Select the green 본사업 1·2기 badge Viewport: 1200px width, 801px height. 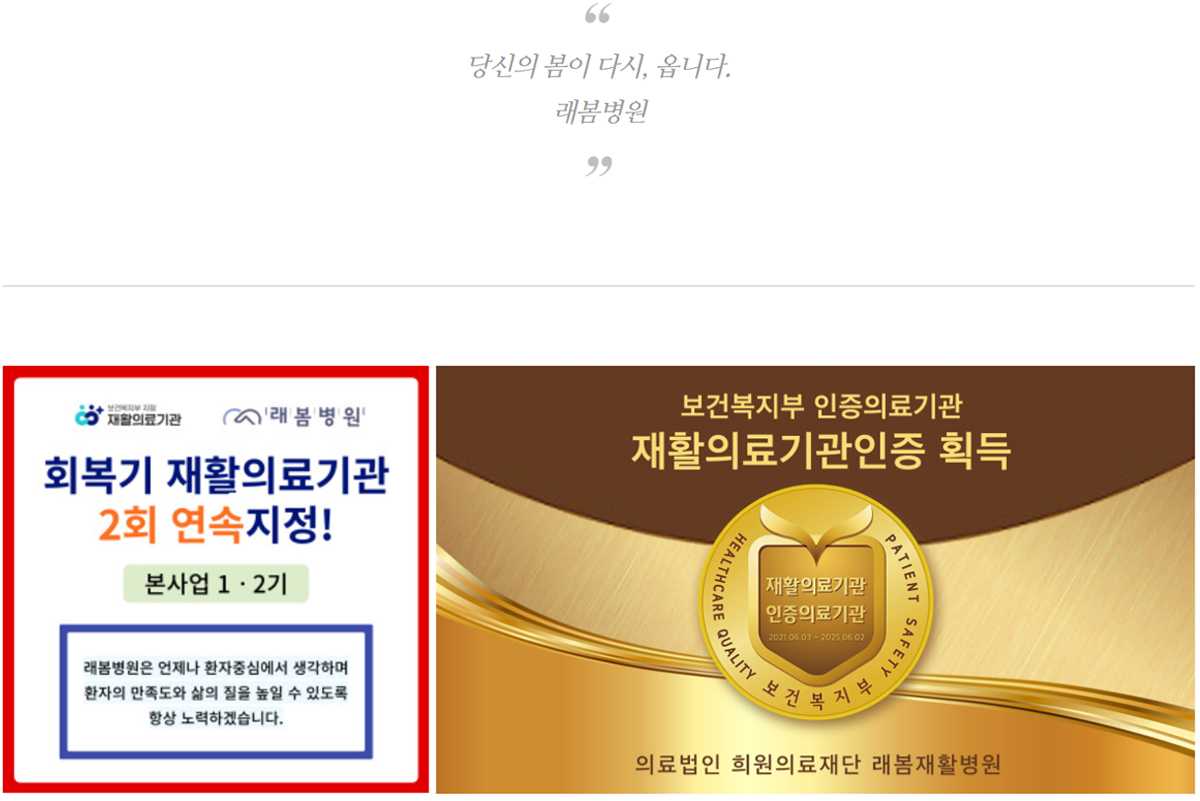[216, 584]
